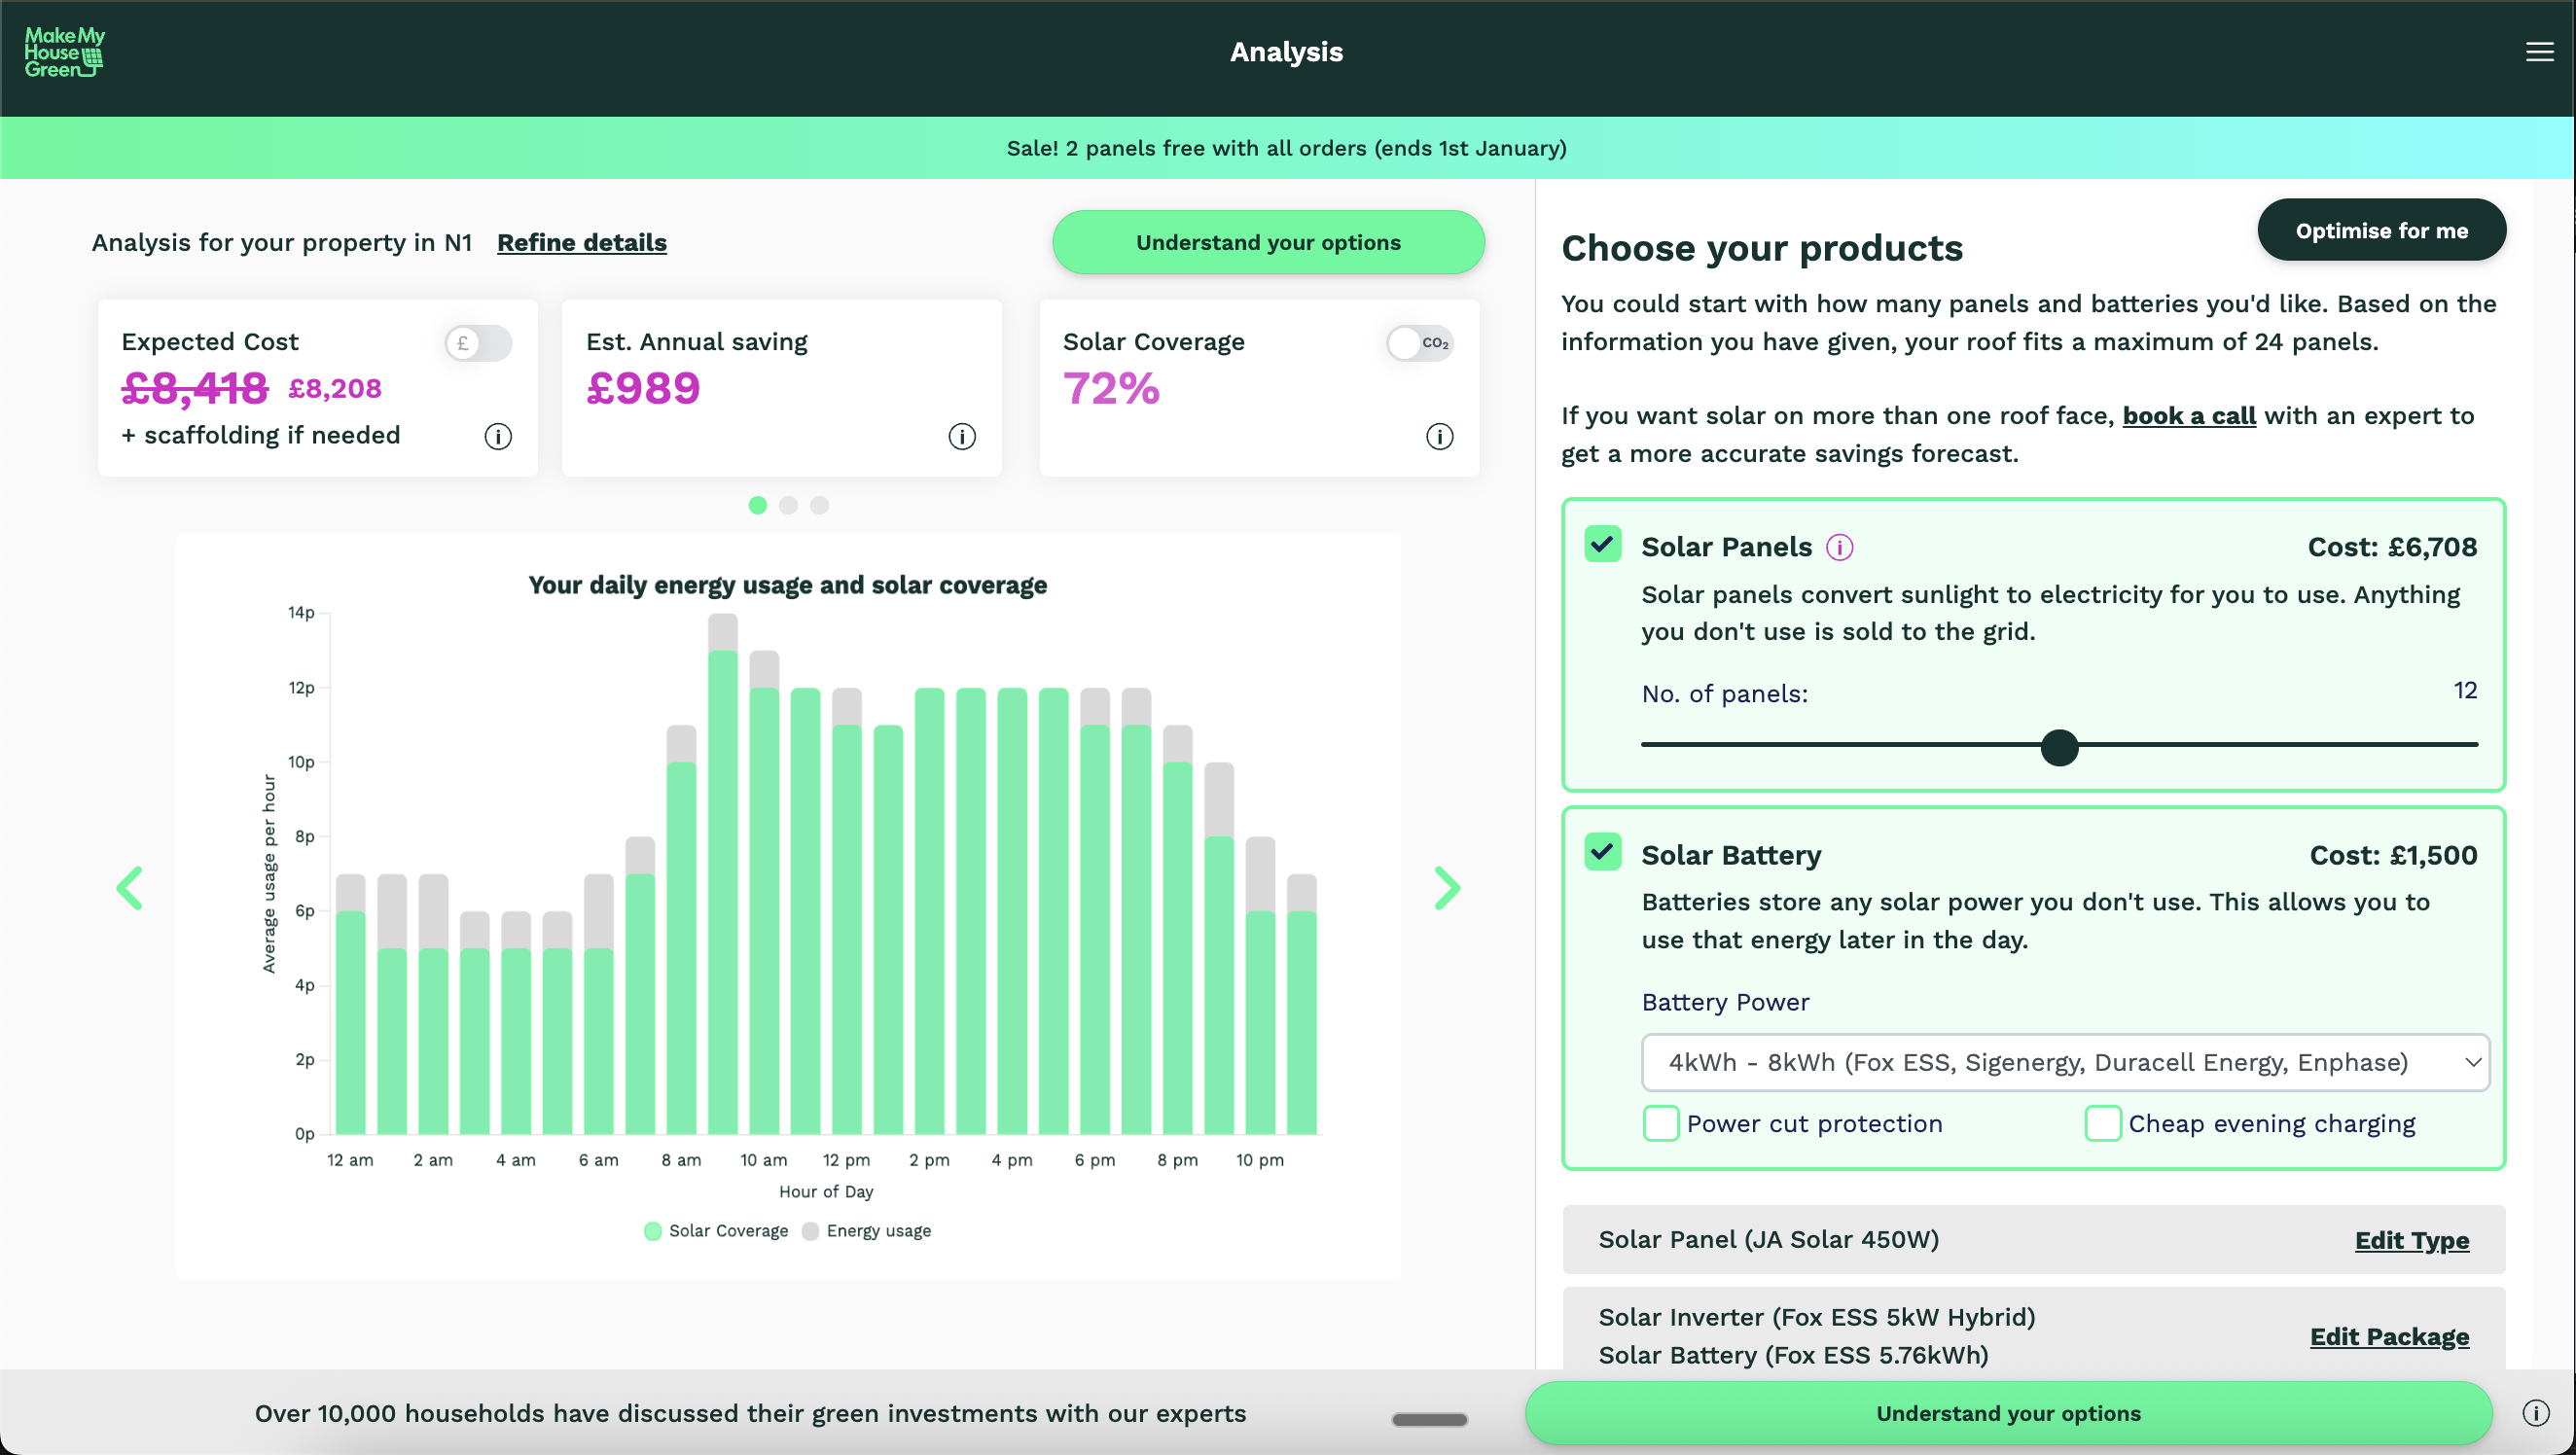Viewport: 2576px width, 1455px height.
Task: Go to next chart arrow
Action: coord(1446,887)
